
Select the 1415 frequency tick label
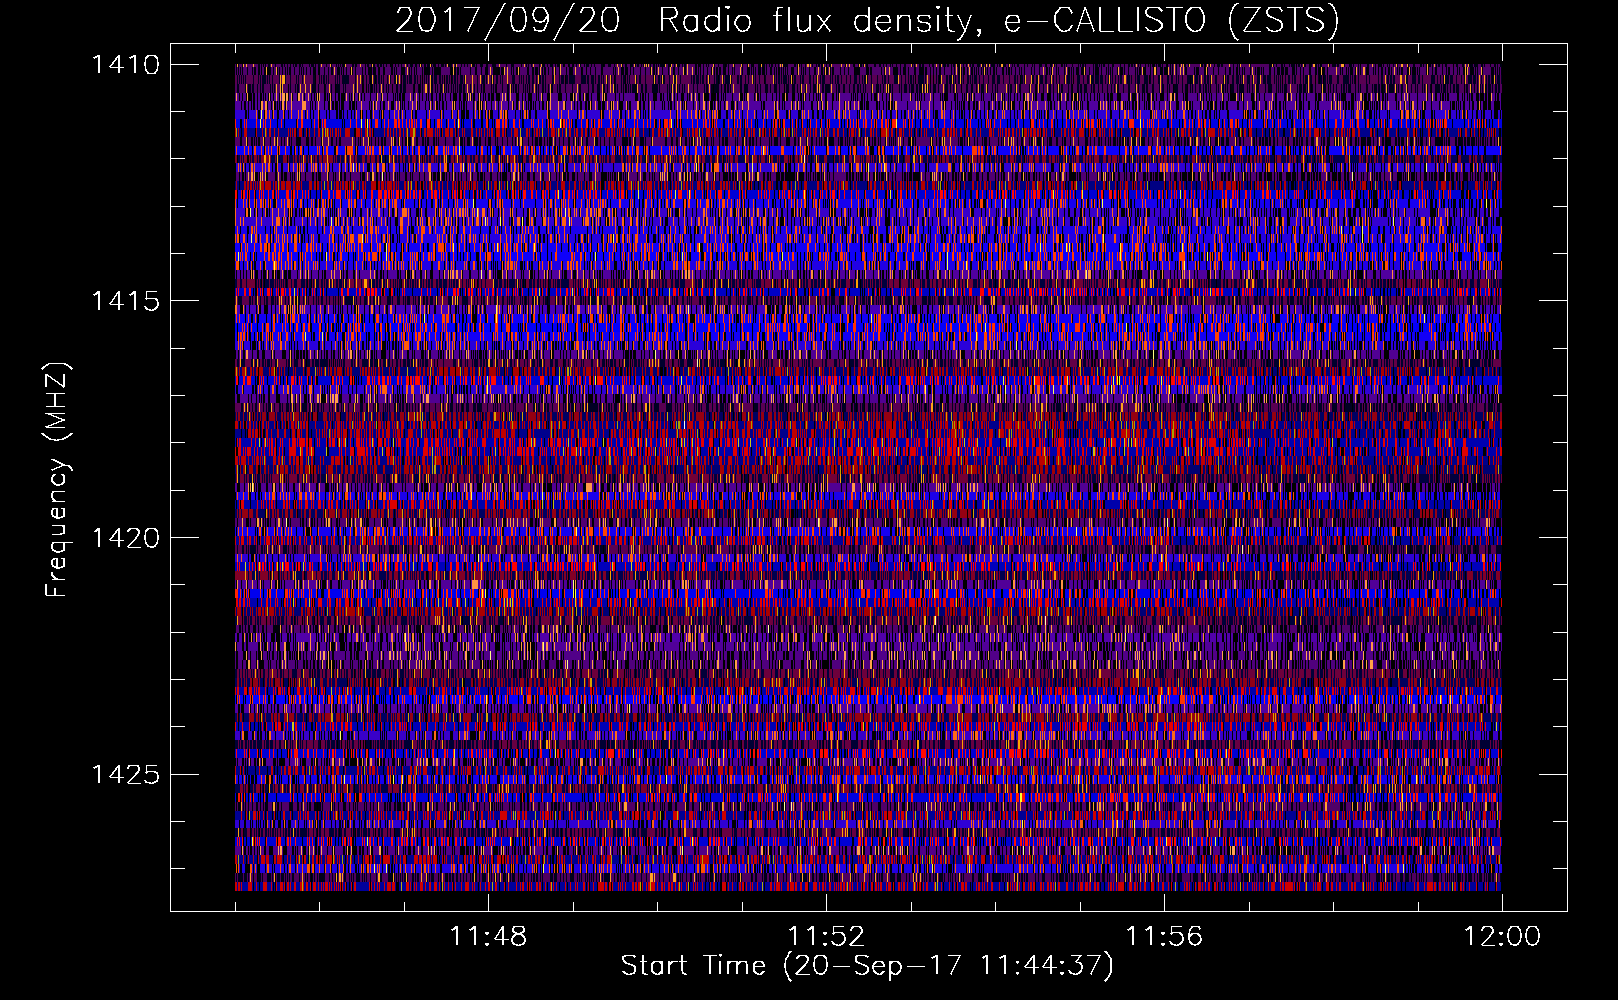point(125,301)
